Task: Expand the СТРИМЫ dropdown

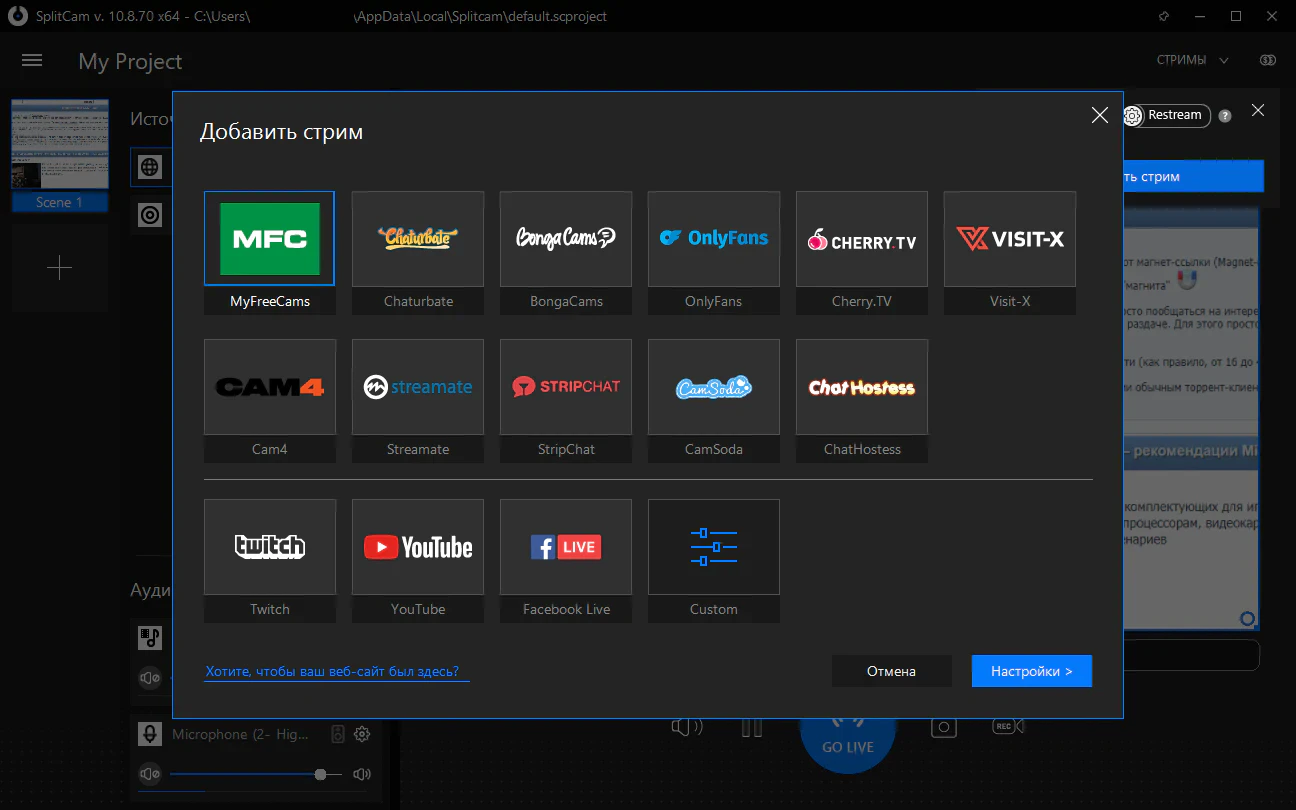Action: coord(1193,60)
